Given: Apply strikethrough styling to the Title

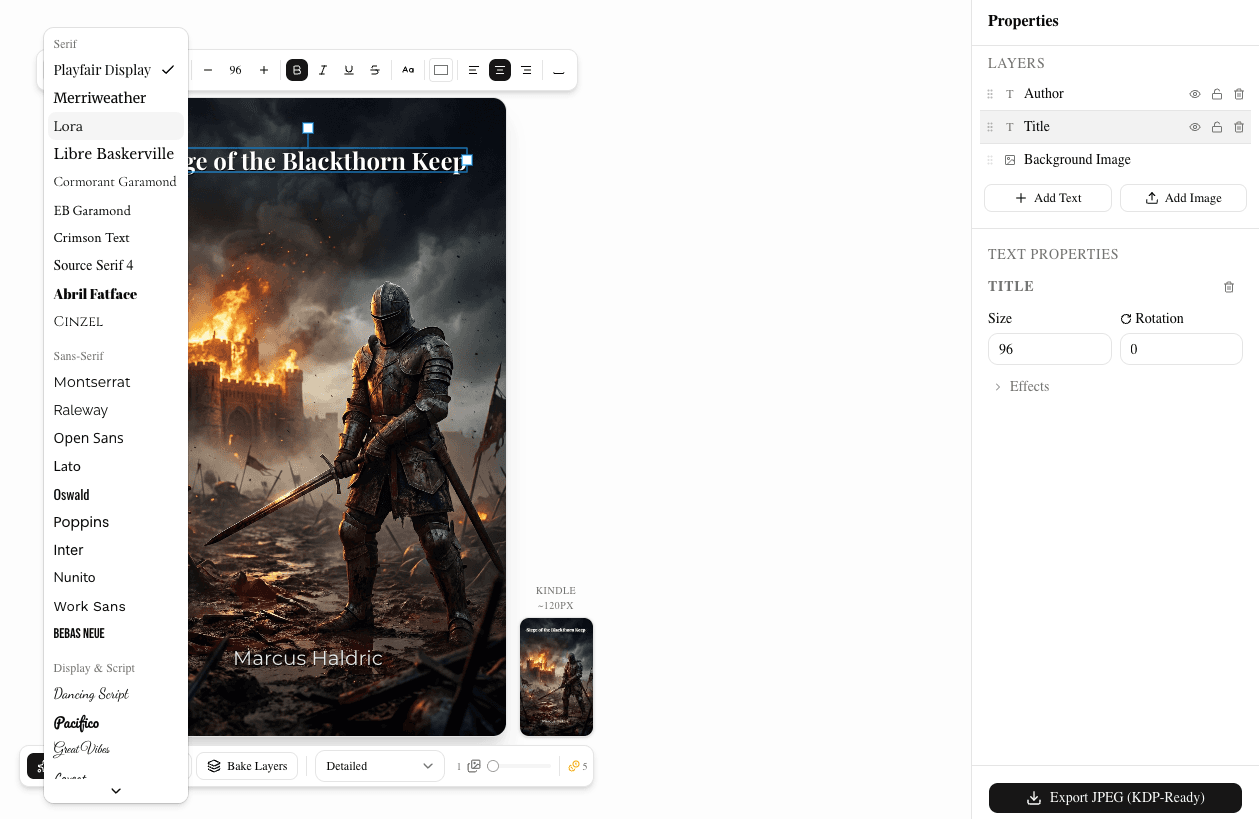Looking at the screenshot, I should coord(374,70).
